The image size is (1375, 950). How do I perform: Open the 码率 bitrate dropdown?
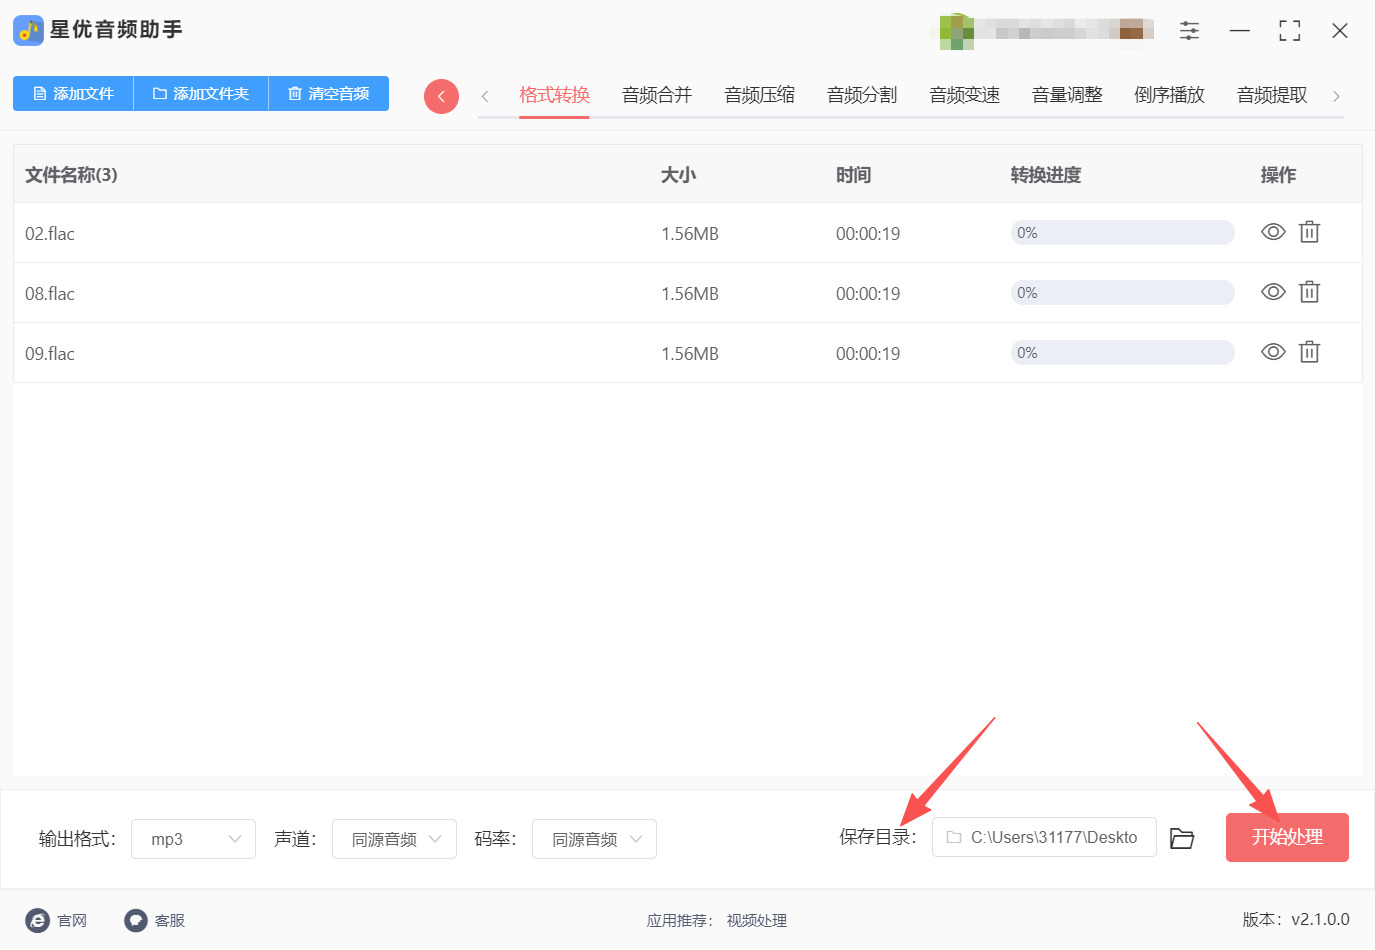coord(594,839)
